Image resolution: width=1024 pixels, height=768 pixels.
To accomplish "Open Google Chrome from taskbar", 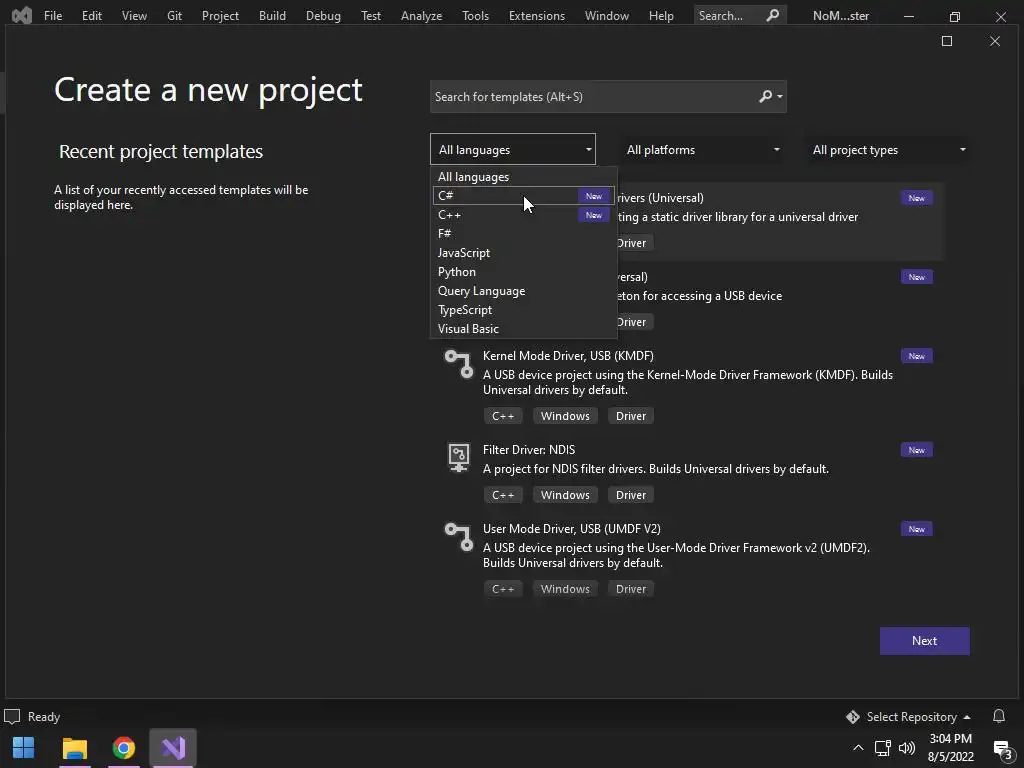I will click(123, 748).
